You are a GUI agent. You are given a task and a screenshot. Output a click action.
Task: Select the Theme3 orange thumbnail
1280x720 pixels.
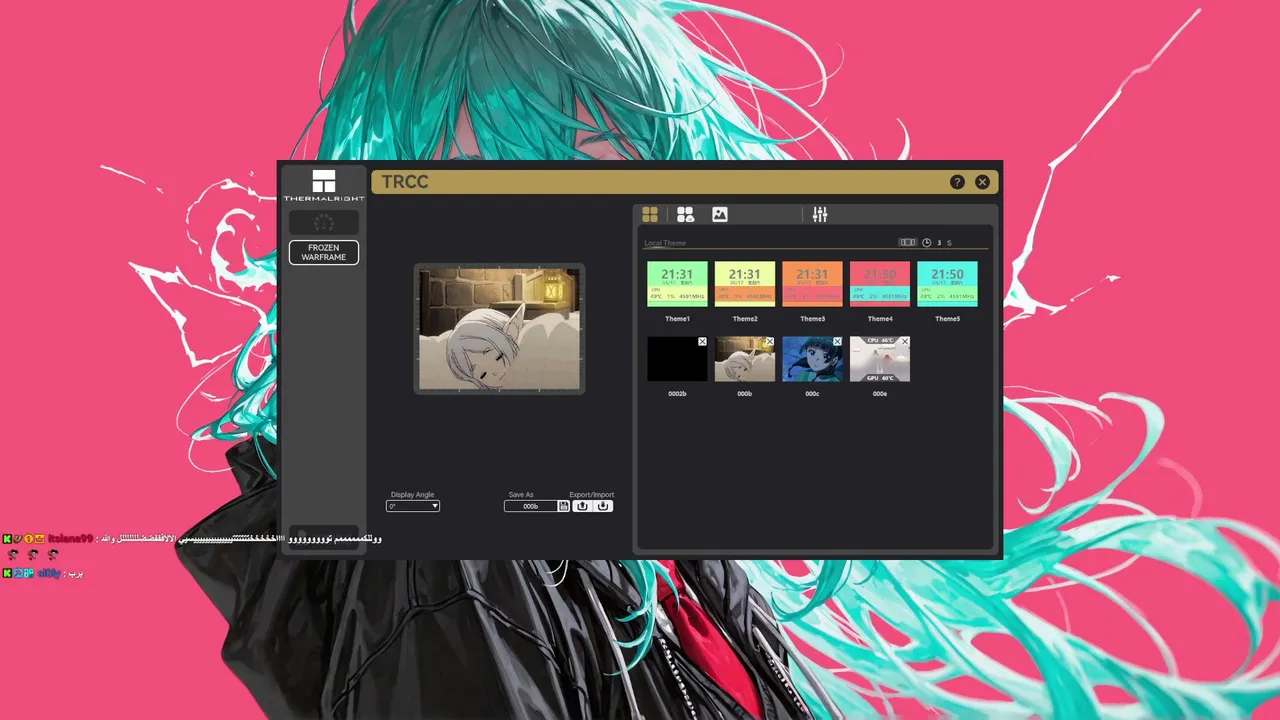(x=812, y=284)
